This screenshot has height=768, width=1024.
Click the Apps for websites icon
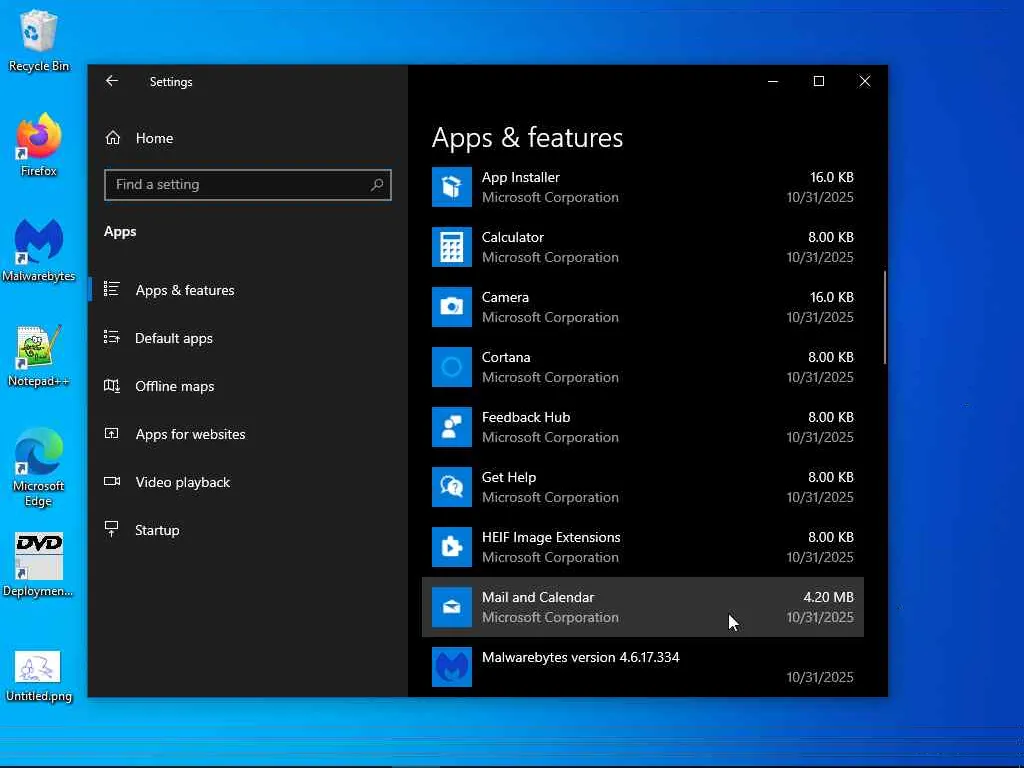112,433
